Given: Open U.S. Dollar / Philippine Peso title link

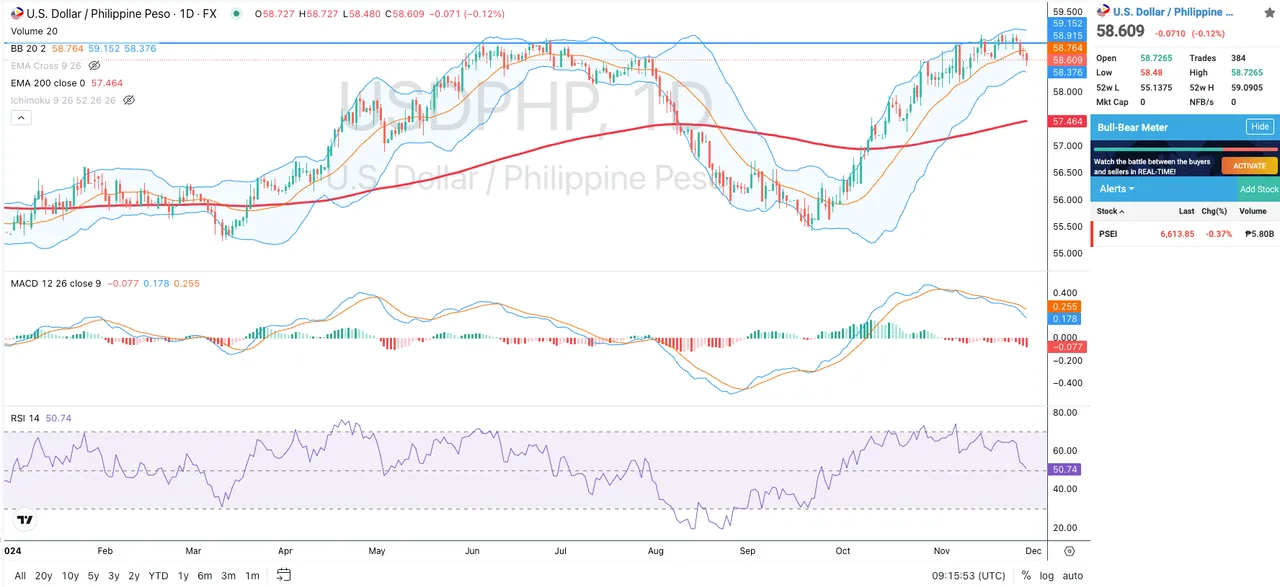Looking at the screenshot, I should pos(1173,12).
